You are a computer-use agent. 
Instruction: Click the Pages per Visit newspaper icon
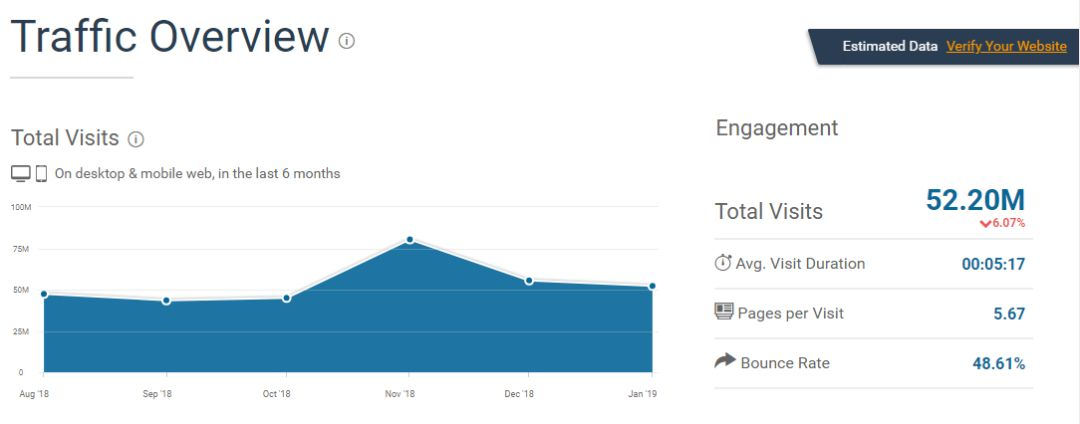(724, 312)
